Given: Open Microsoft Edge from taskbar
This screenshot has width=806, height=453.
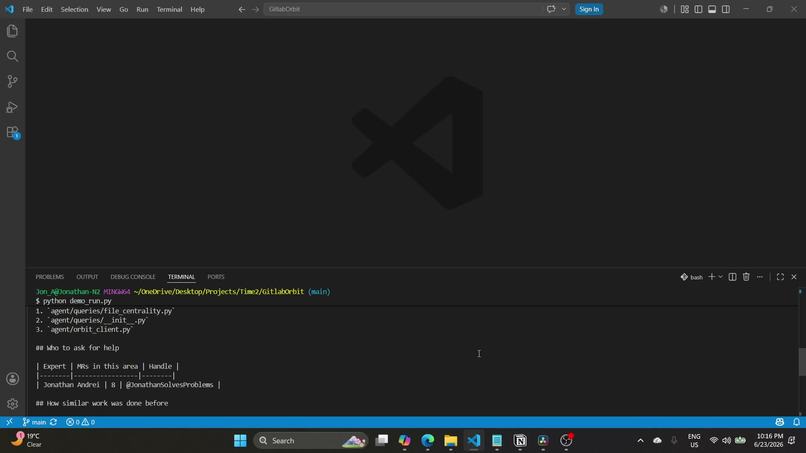Looking at the screenshot, I should point(428,441).
